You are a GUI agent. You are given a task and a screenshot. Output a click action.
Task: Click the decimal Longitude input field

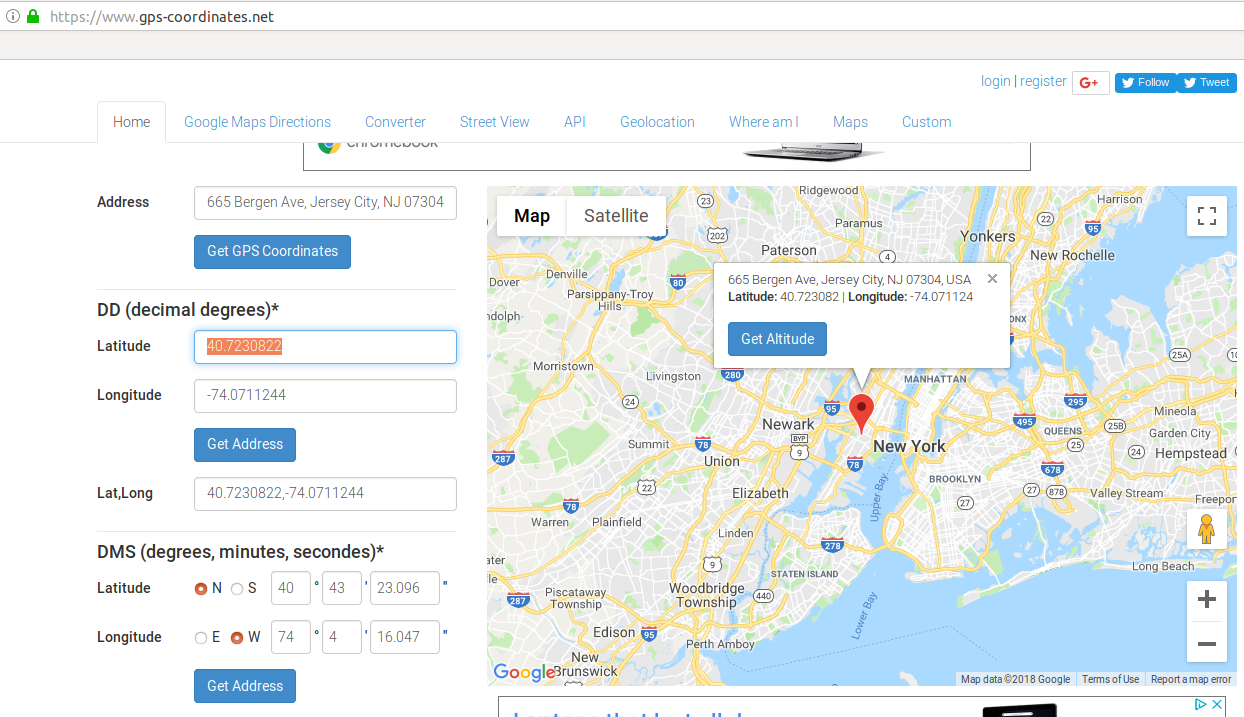pyautogui.click(x=325, y=396)
